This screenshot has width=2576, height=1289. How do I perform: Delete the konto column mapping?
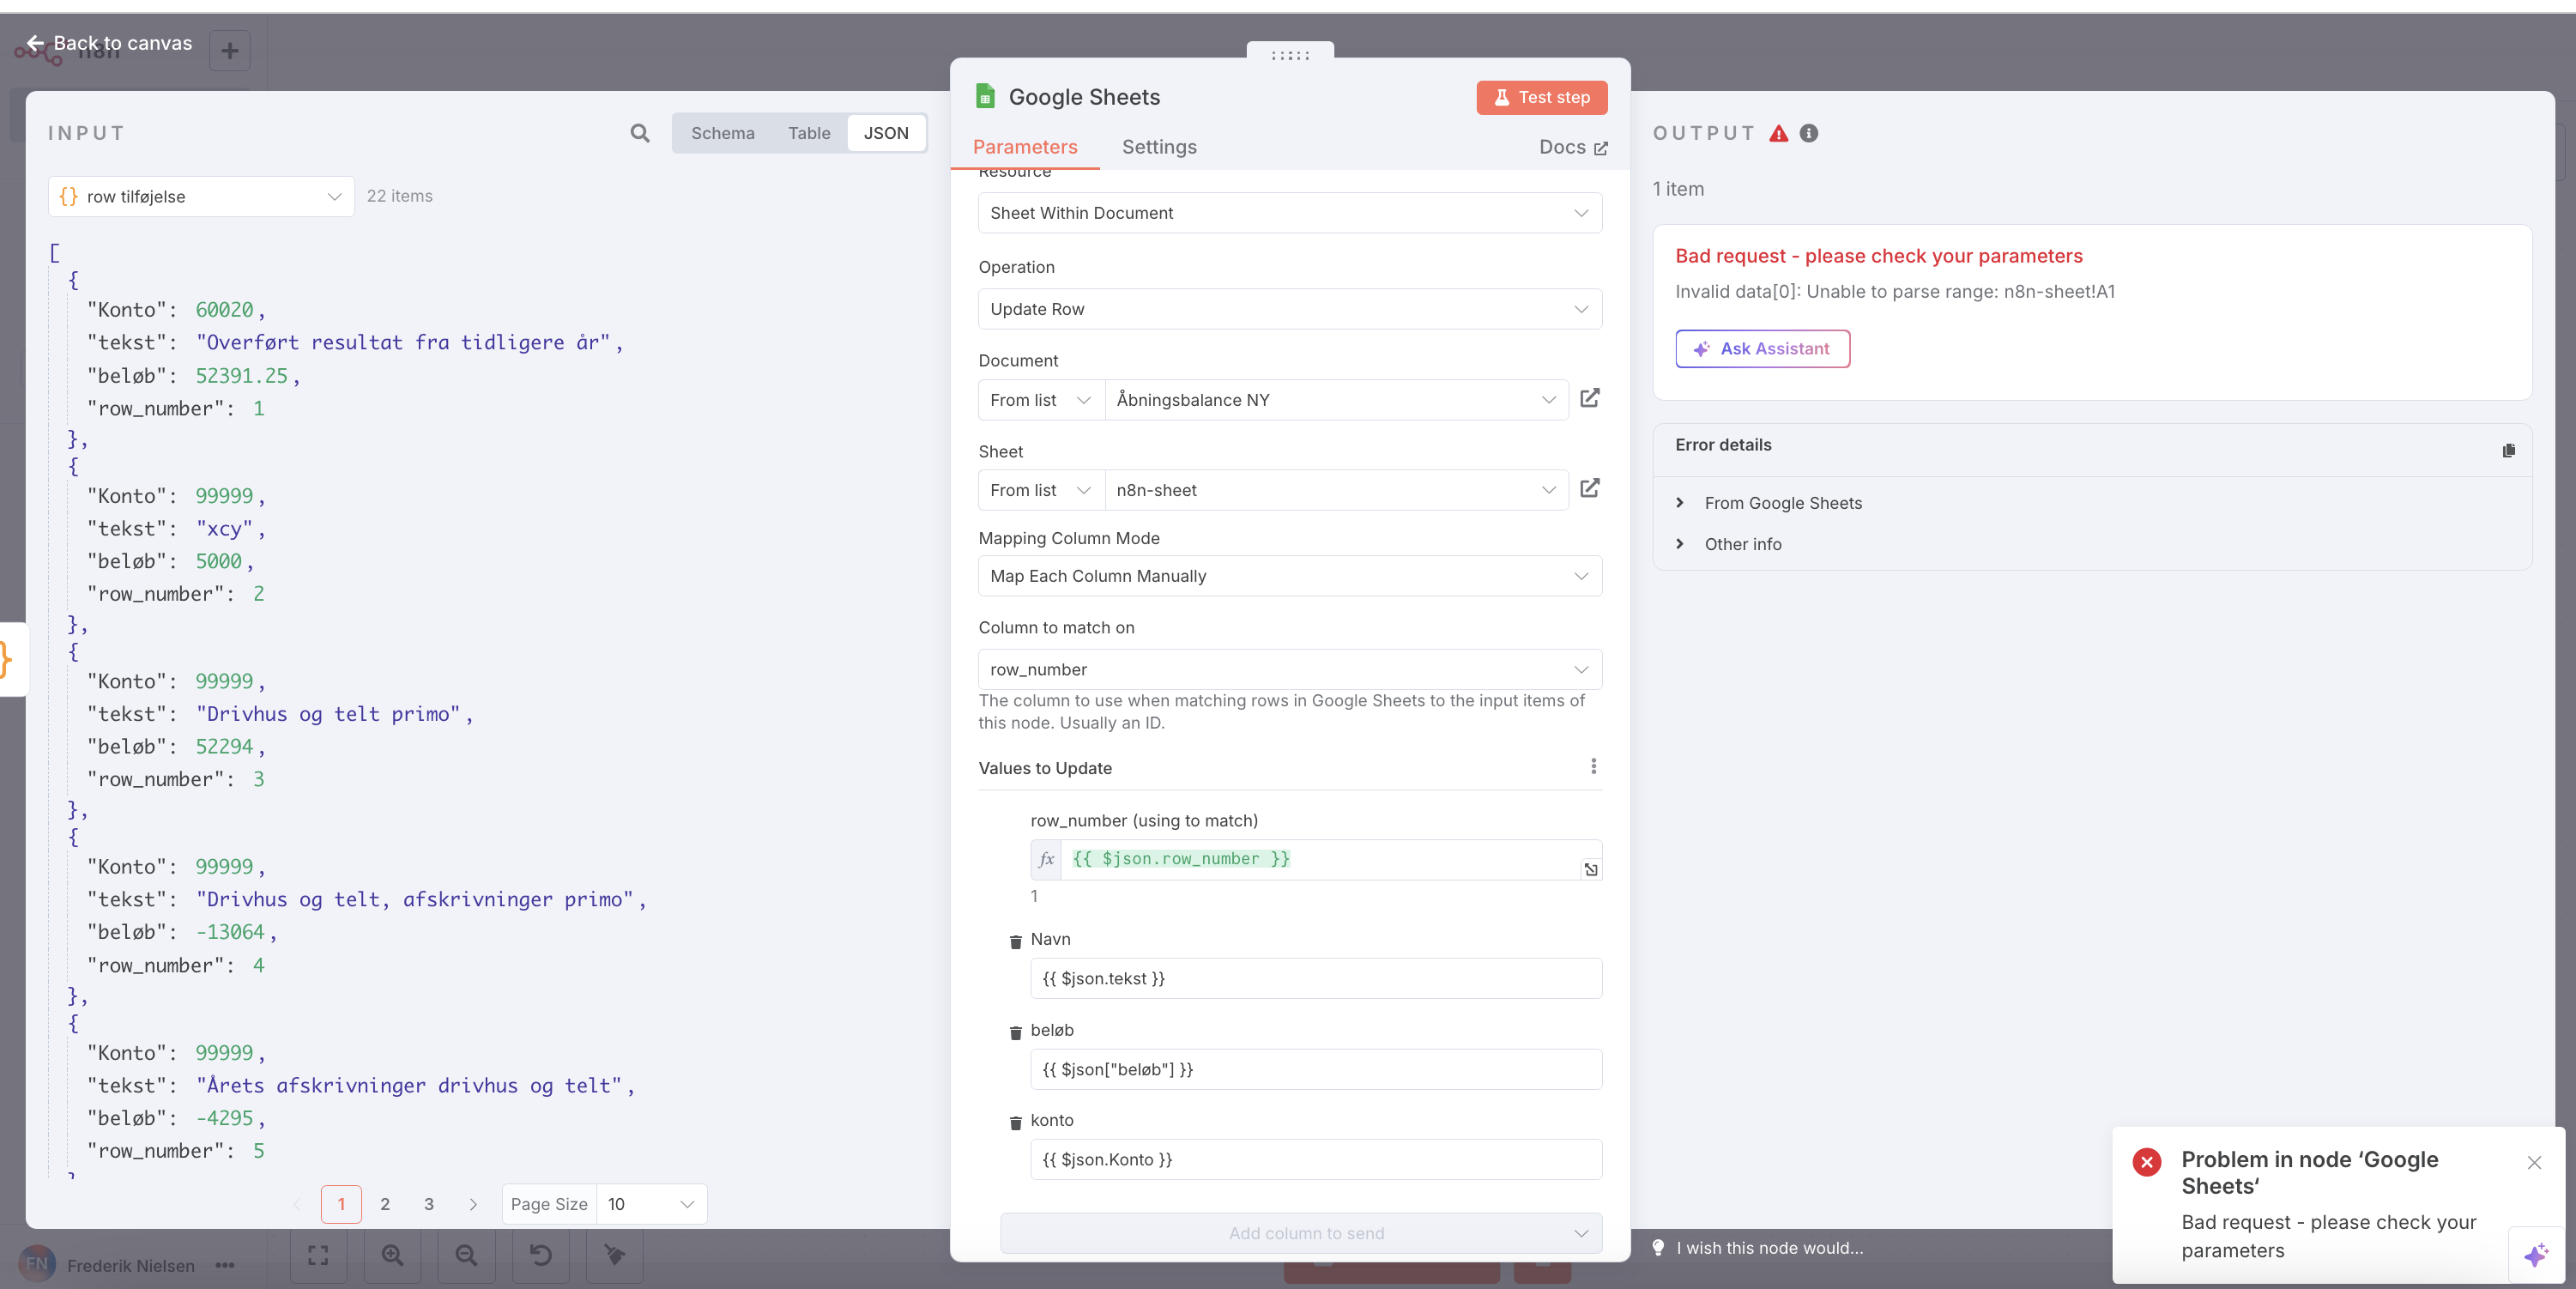1015,1122
